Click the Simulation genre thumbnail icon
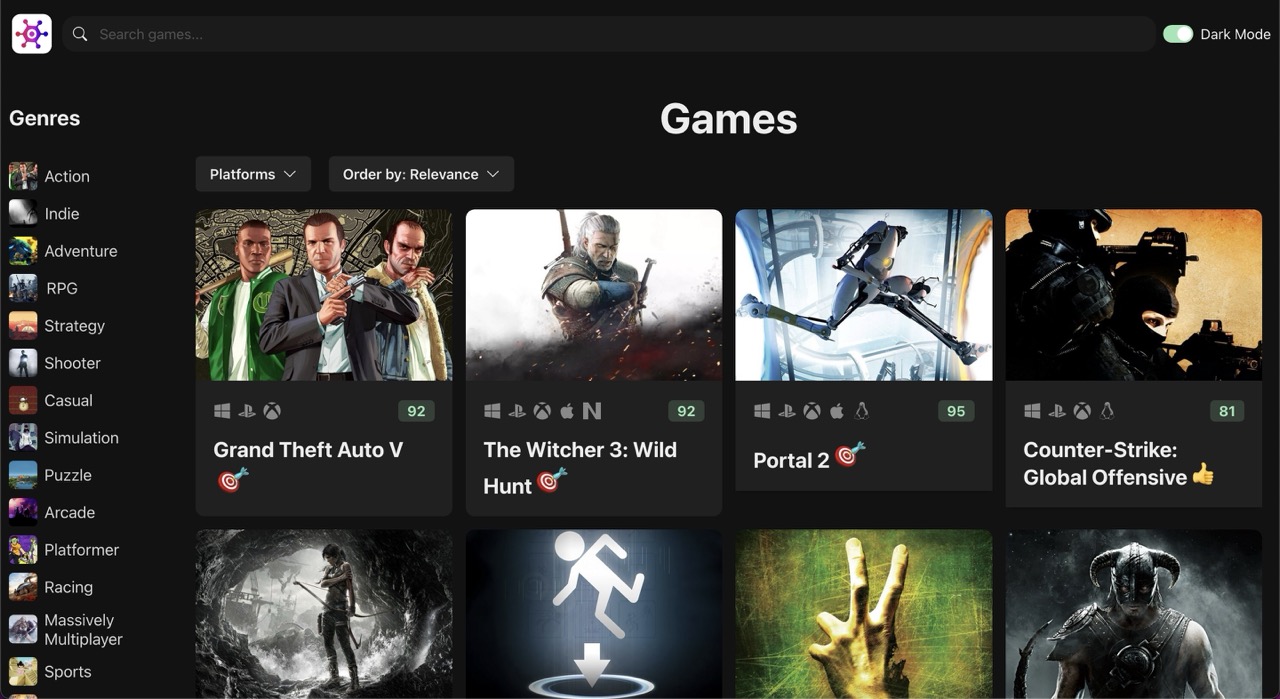Image resolution: width=1280 pixels, height=699 pixels. (x=23, y=437)
